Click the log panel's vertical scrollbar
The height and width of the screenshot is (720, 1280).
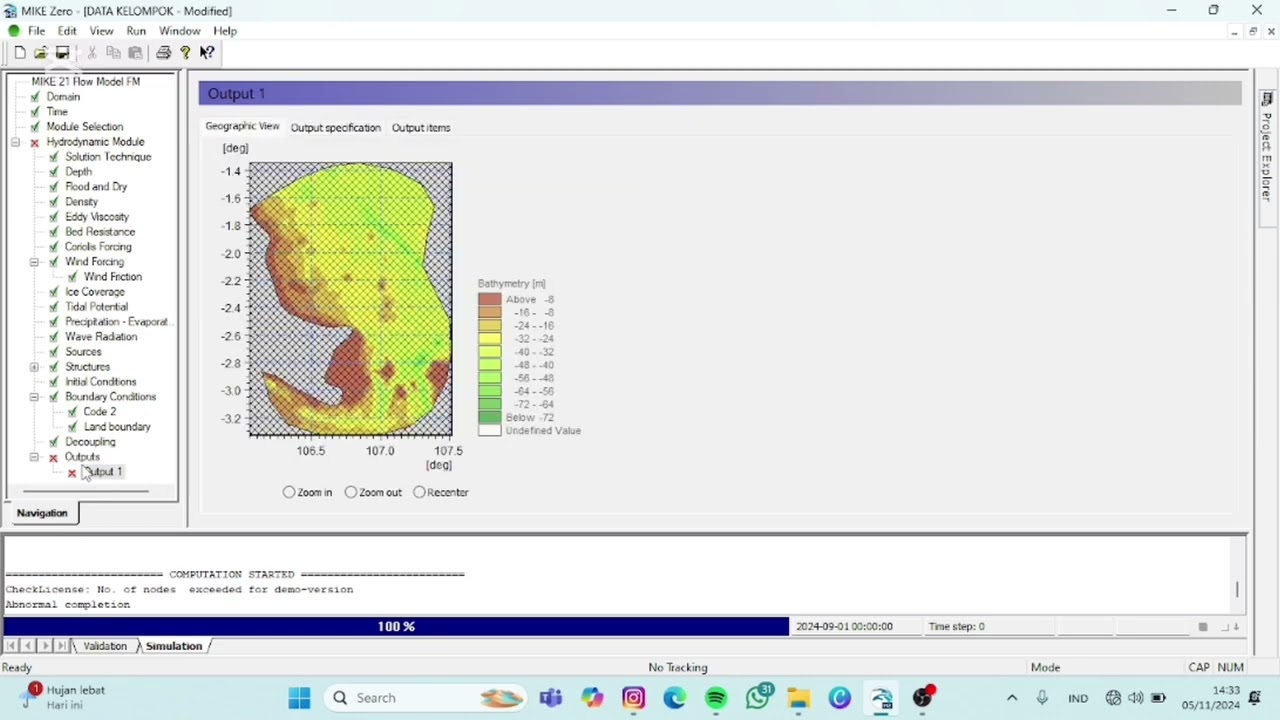point(1237,589)
